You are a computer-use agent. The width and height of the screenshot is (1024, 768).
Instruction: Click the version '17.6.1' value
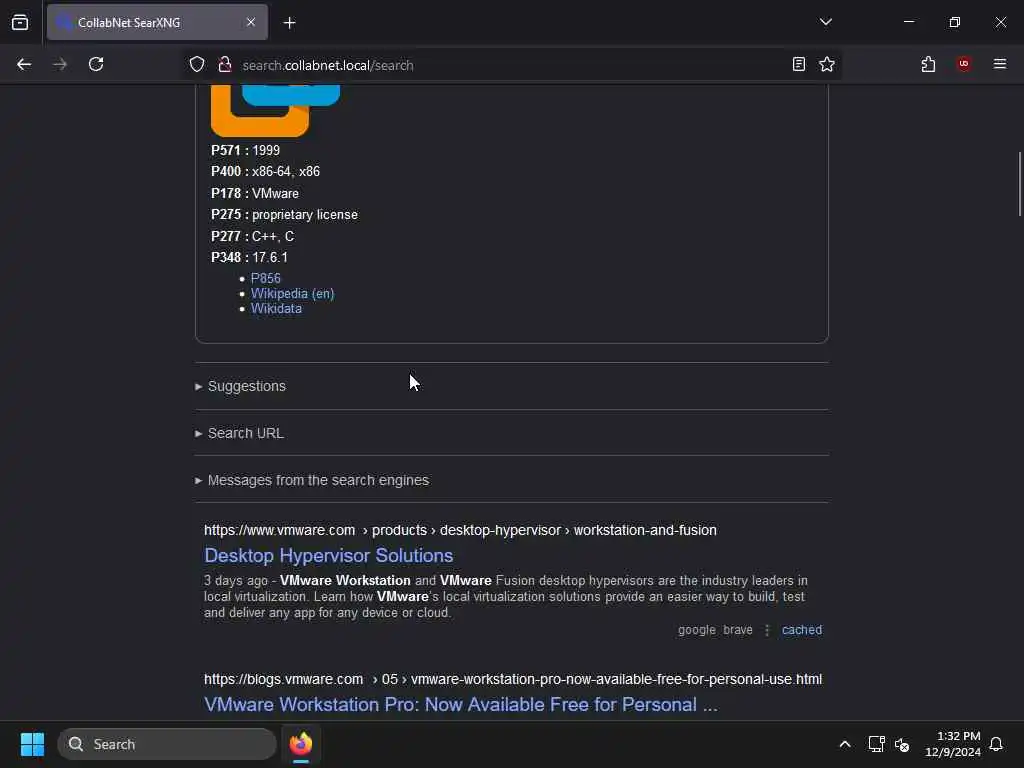point(270,257)
